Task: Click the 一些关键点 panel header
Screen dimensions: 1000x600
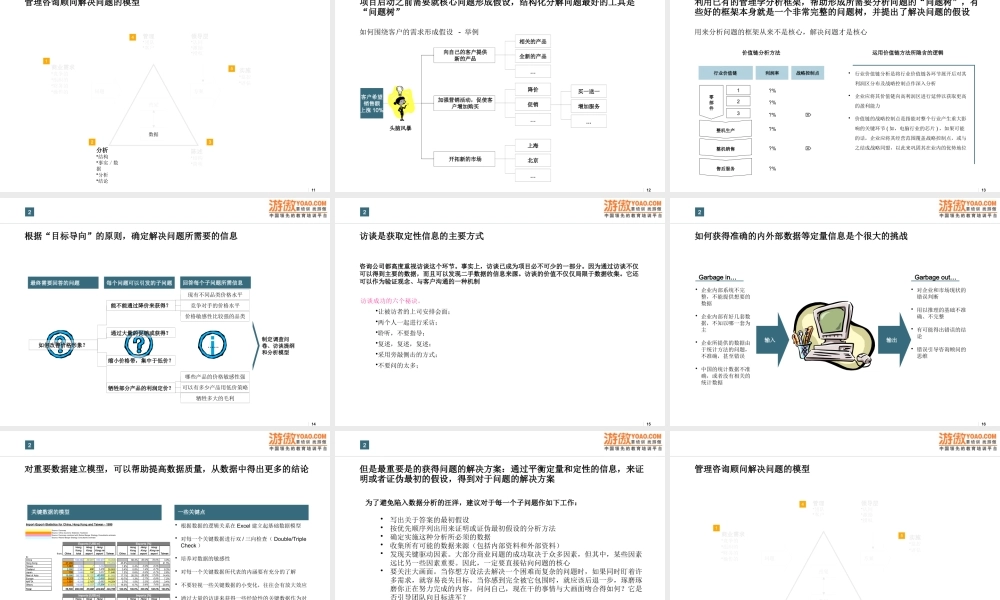Action: click(242, 512)
